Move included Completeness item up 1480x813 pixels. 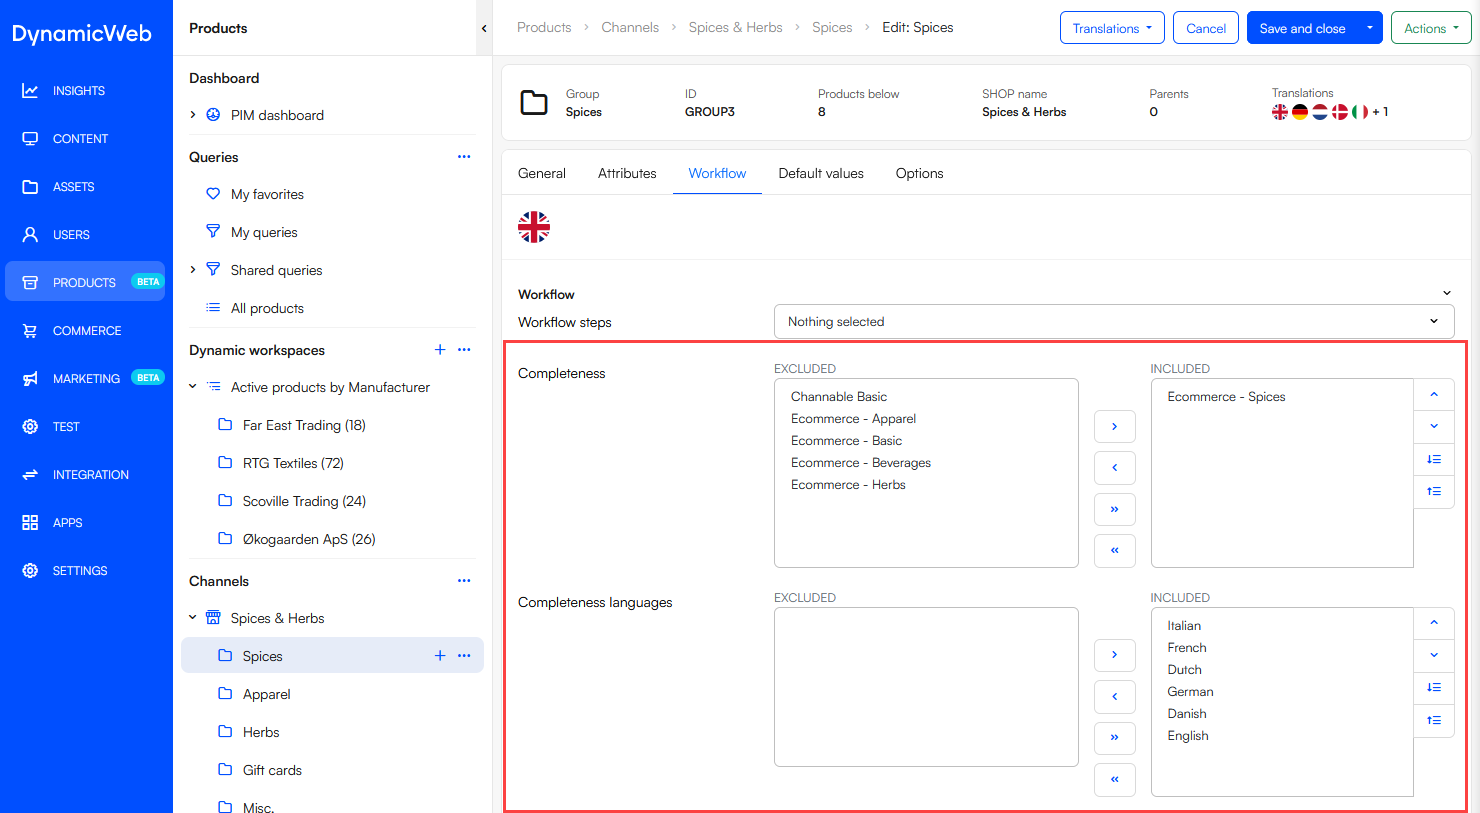1434,394
